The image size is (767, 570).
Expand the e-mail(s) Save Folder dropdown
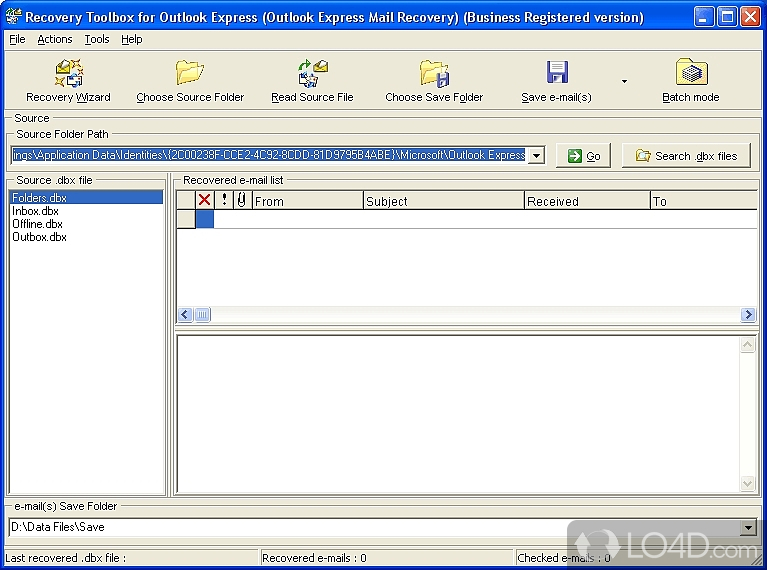coord(748,527)
